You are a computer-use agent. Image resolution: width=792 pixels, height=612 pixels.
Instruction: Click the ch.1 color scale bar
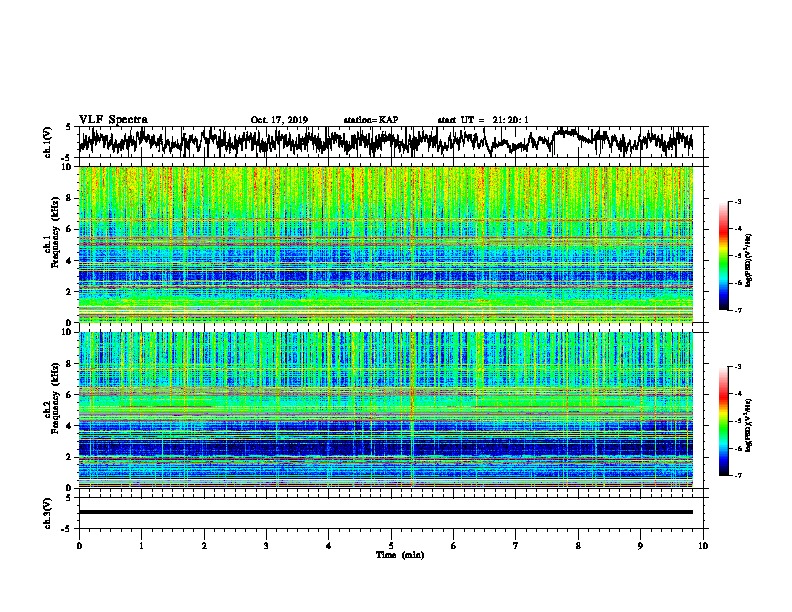pyautogui.click(x=723, y=256)
